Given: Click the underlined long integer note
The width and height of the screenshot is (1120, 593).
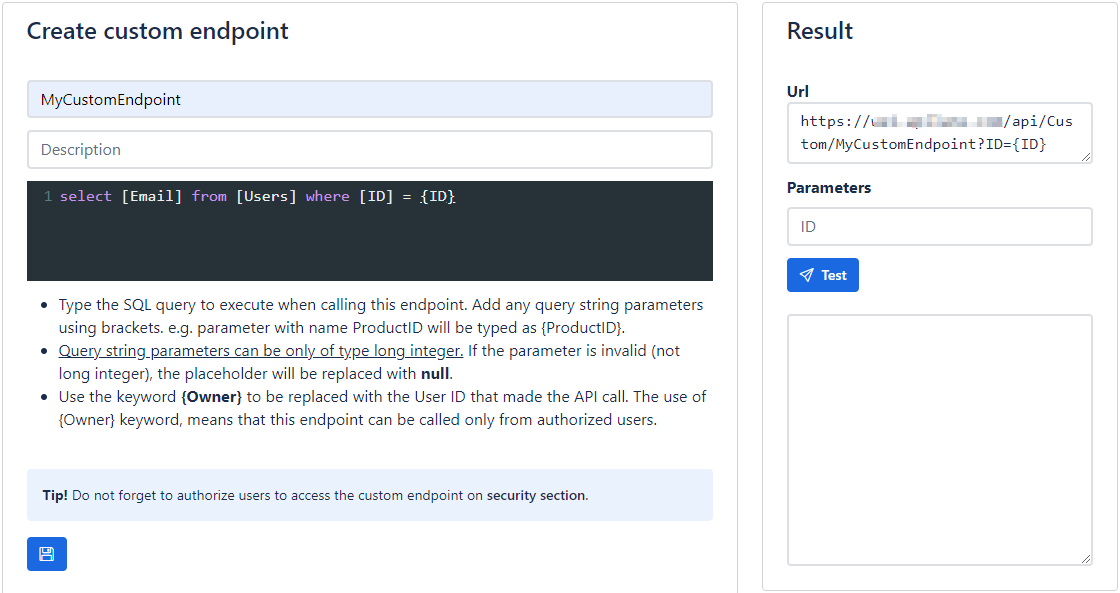Looking at the screenshot, I should point(260,350).
